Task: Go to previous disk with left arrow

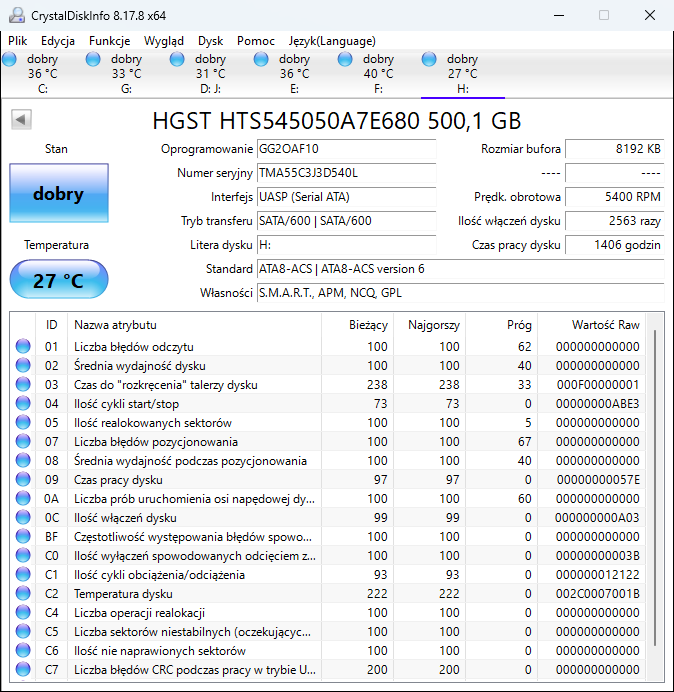Action: coord(21,120)
